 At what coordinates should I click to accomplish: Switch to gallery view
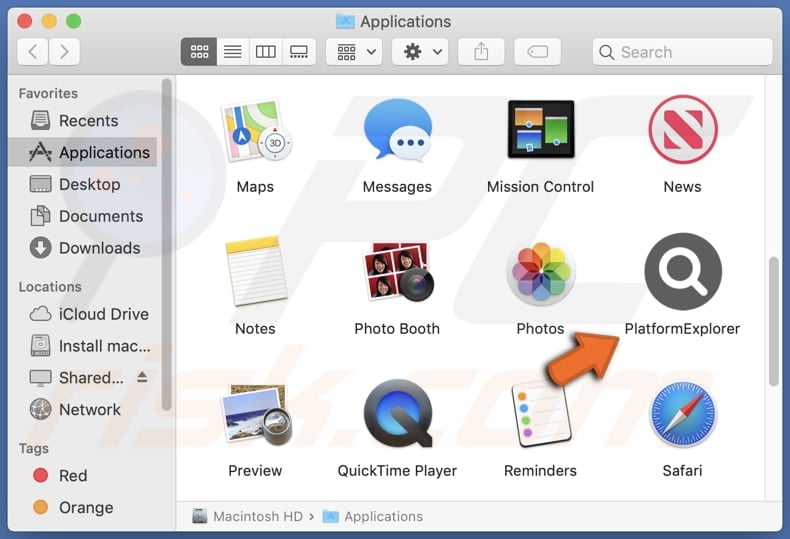tap(299, 51)
